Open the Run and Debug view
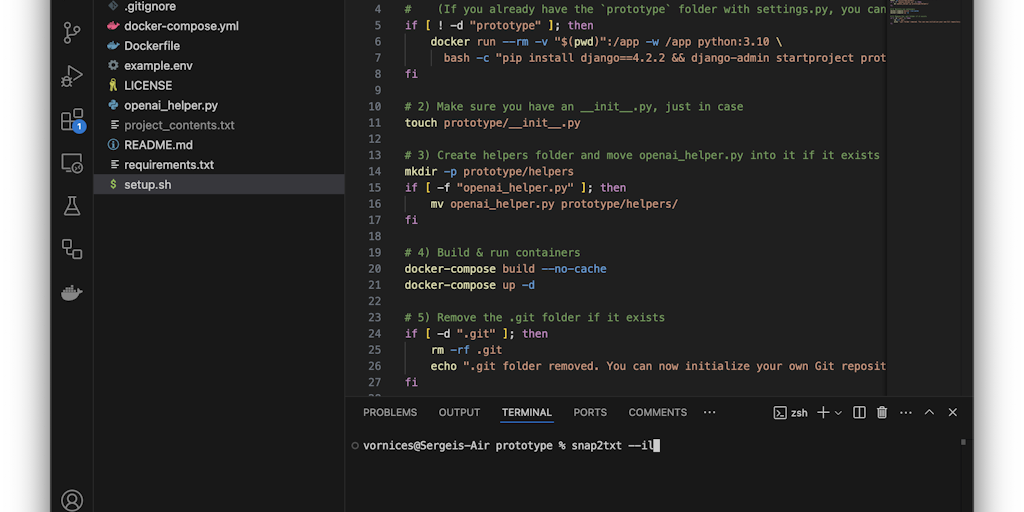 (72, 76)
